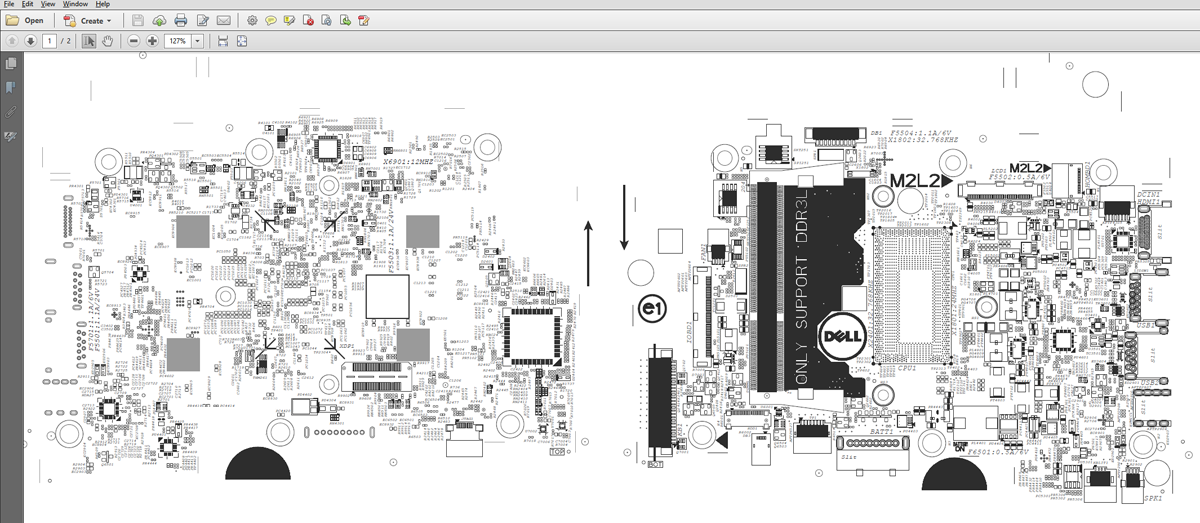Image resolution: width=1200 pixels, height=523 pixels.
Task: Click the Extract Pages icon with the green arrow
Action: [x=344, y=20]
